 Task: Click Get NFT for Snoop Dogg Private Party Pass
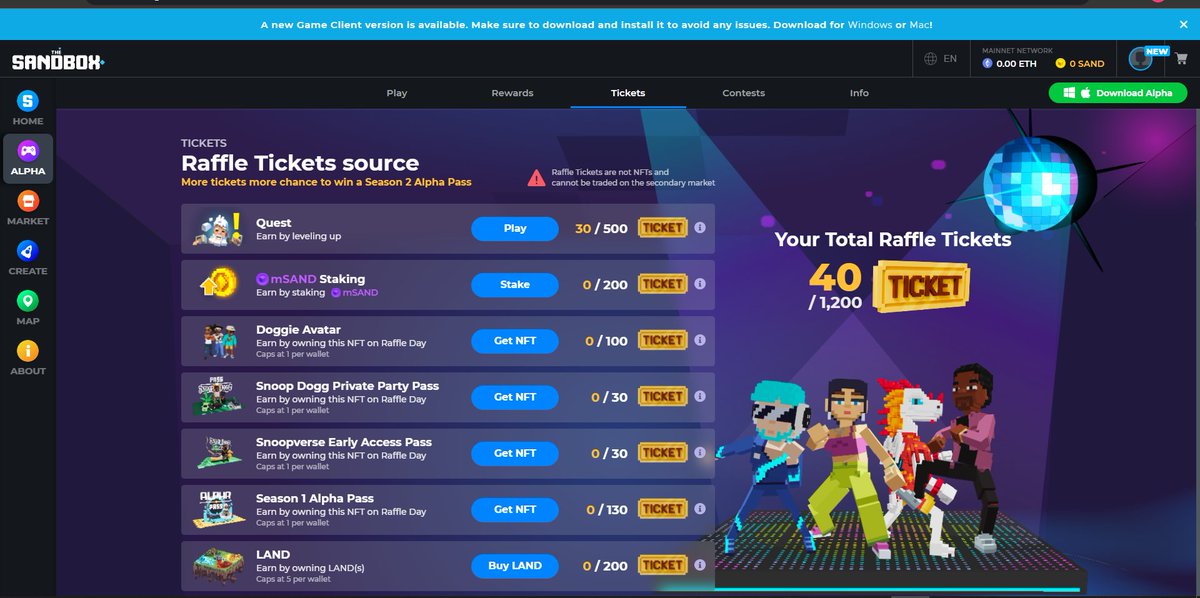tap(515, 397)
